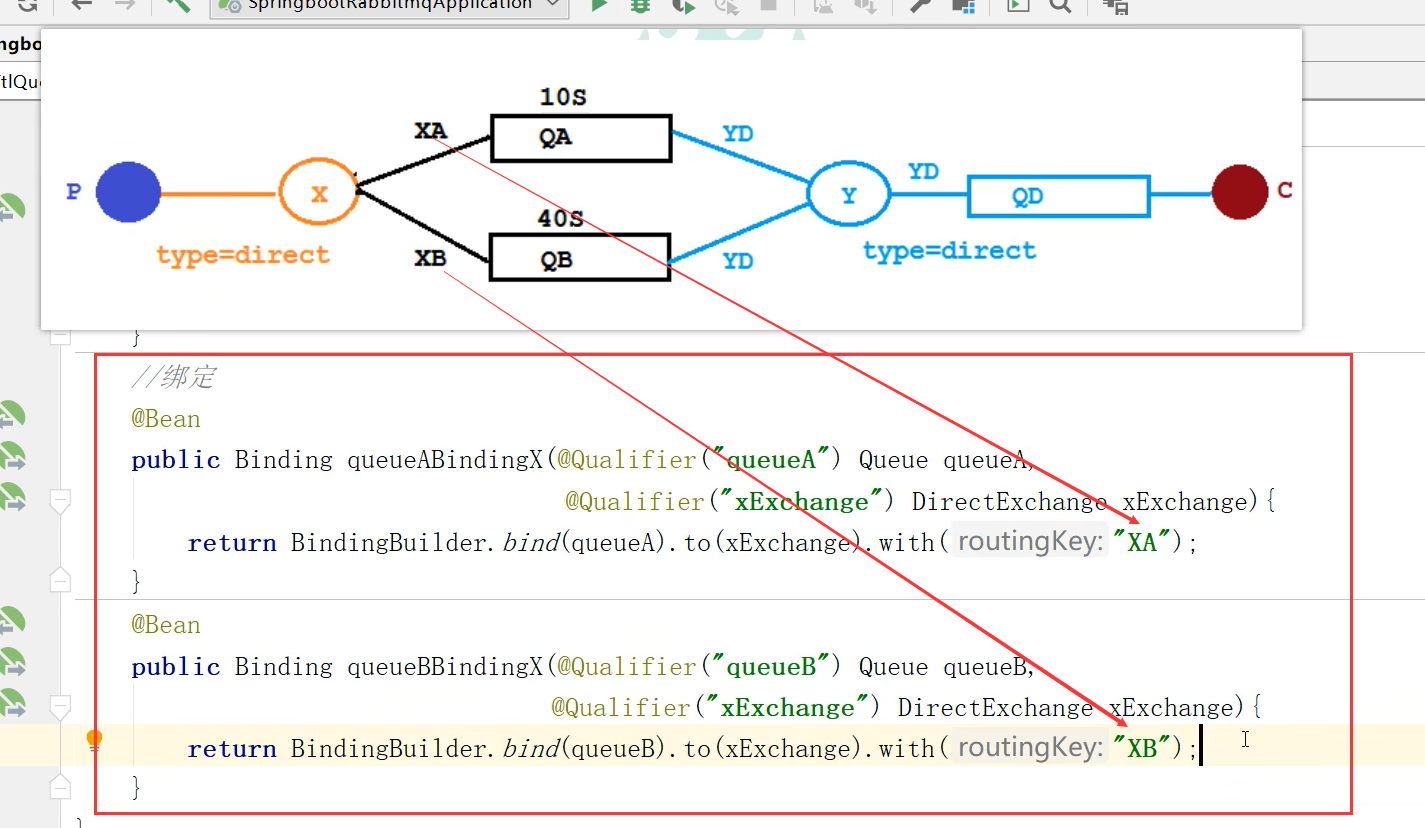1425x828 pixels.
Task: Collapse queueBBindingX method with fold marker
Action: (60, 708)
